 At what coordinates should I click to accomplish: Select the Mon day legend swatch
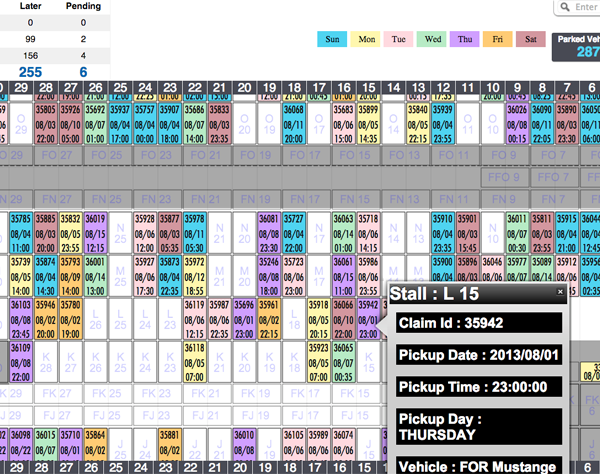366,40
